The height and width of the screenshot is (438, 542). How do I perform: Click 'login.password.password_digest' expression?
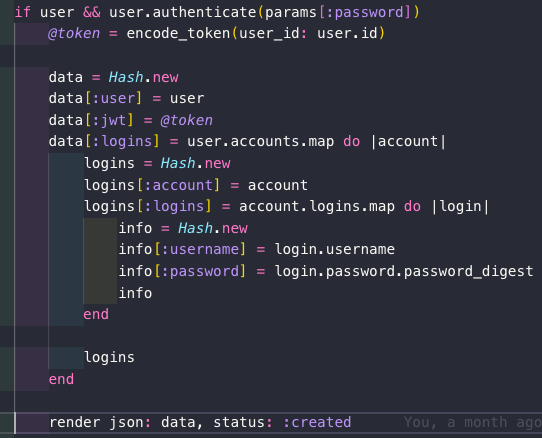point(404,271)
